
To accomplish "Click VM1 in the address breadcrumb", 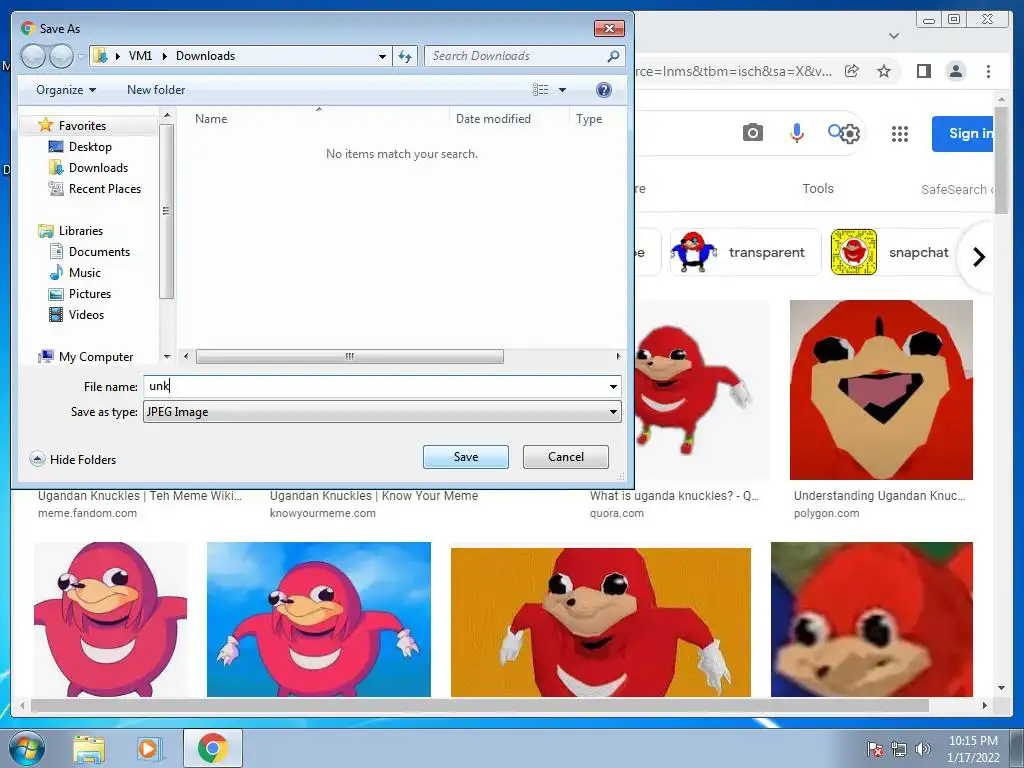I will point(140,56).
